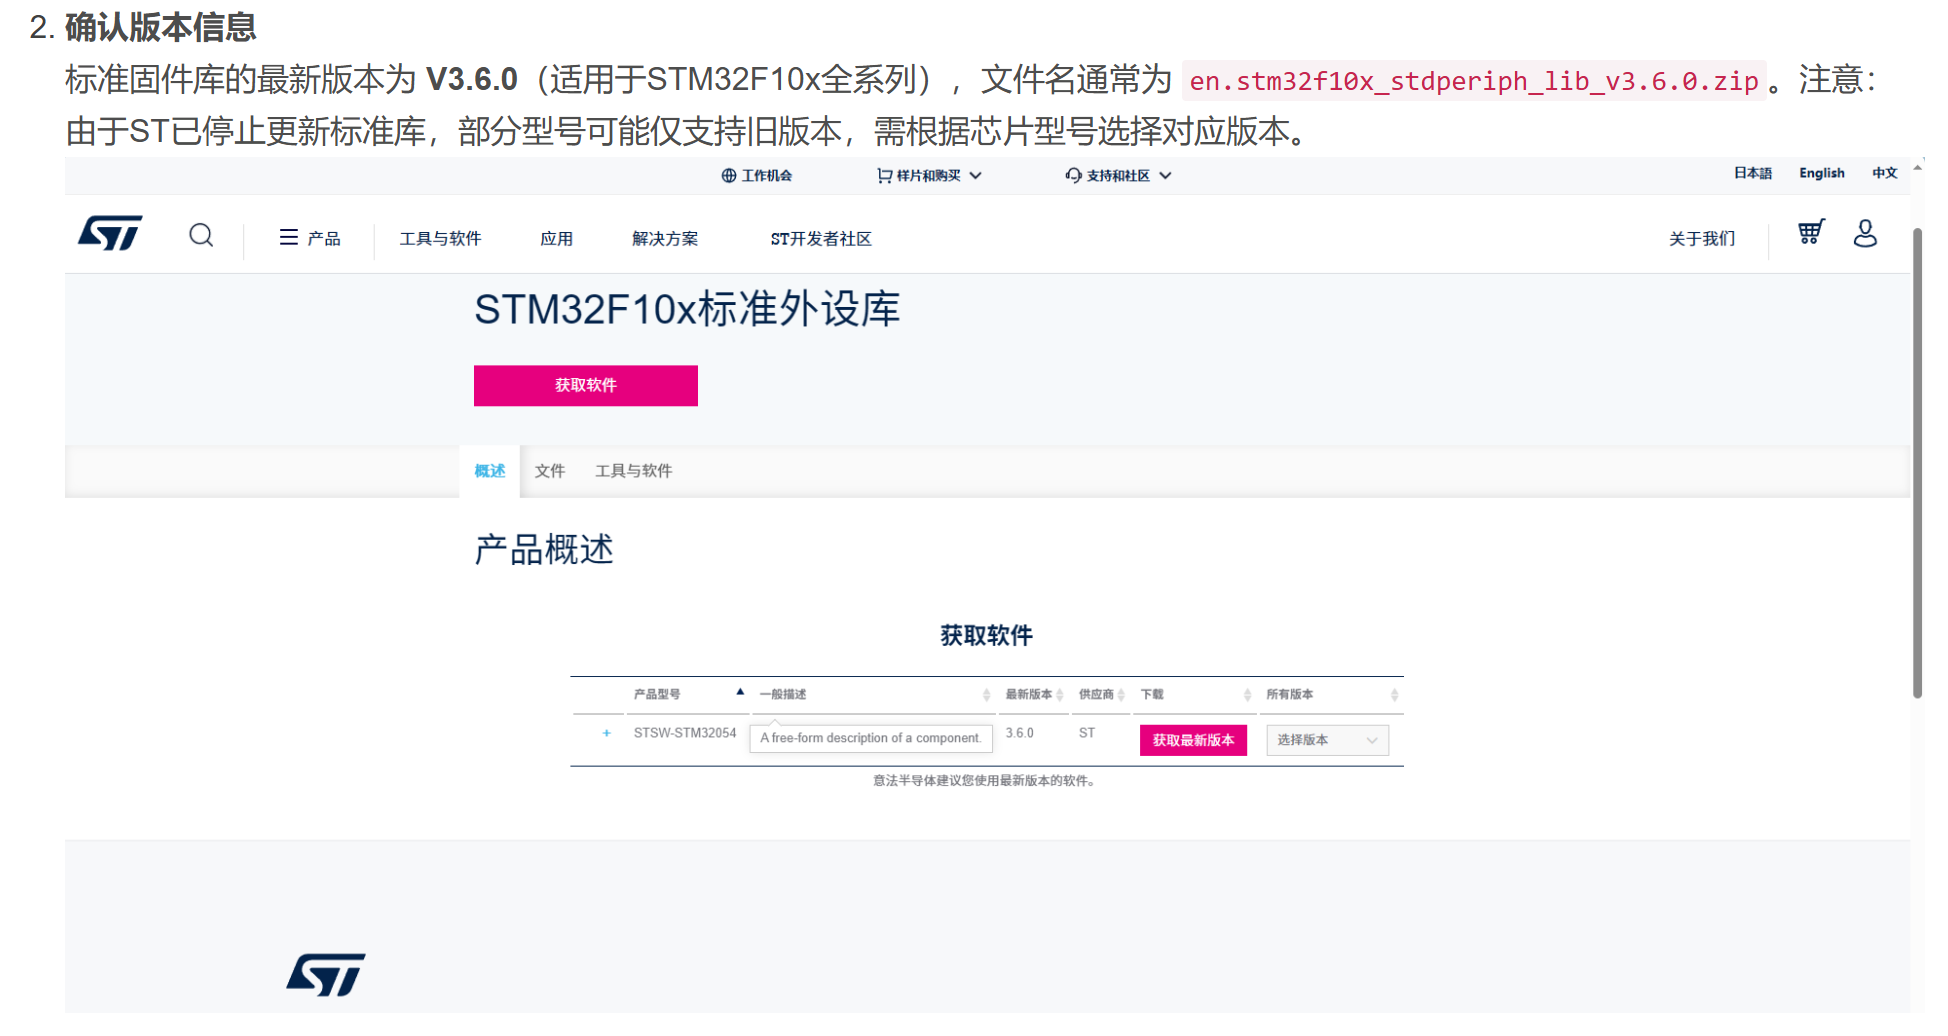Image resolution: width=1948 pixels, height=1036 pixels.
Task: Click the 3.6.0 version cell
Action: (x=1019, y=733)
